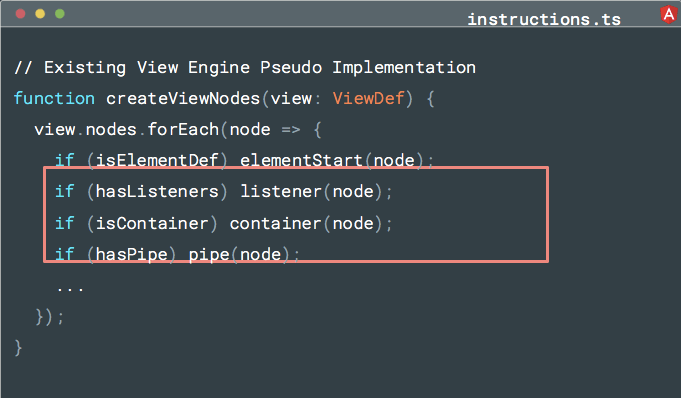Click the red close window dot
Viewport: 681px width, 398px height.
(20, 14)
